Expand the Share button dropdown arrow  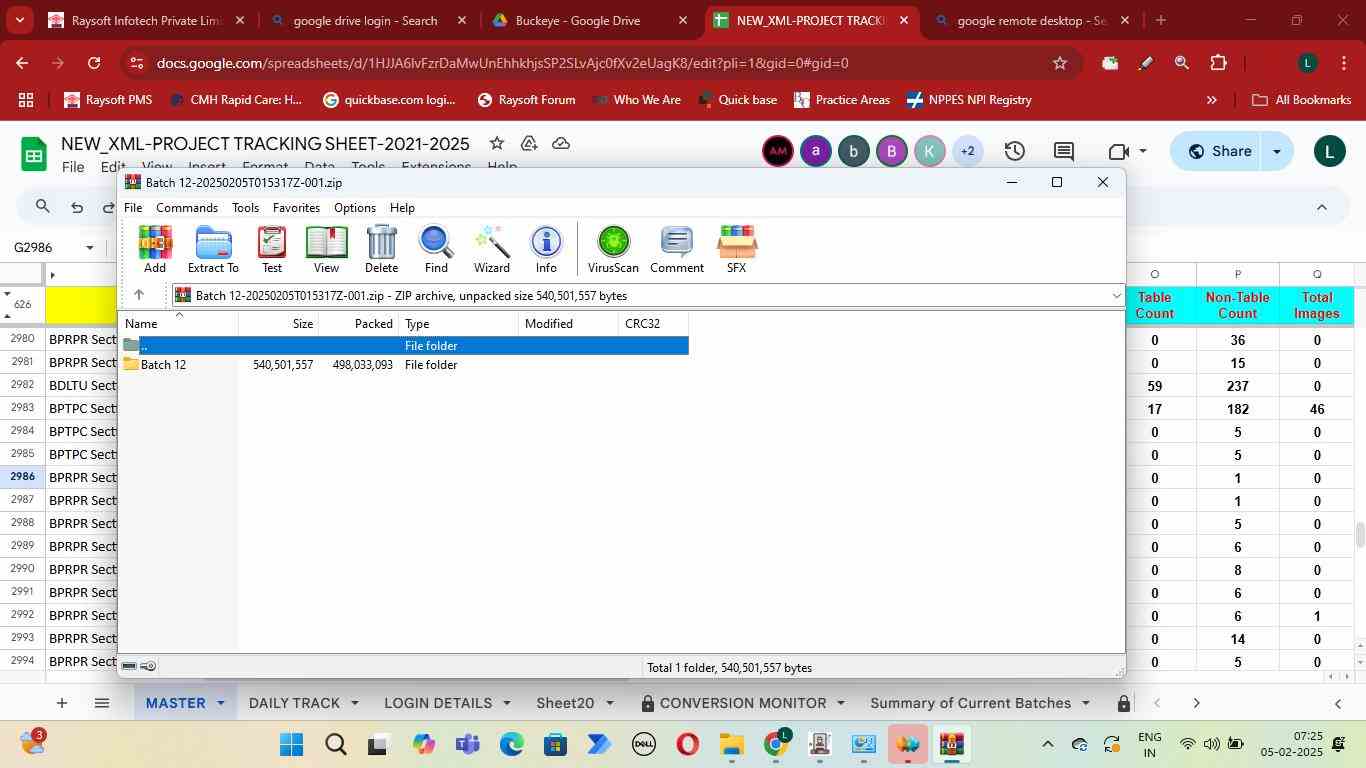click(1277, 152)
